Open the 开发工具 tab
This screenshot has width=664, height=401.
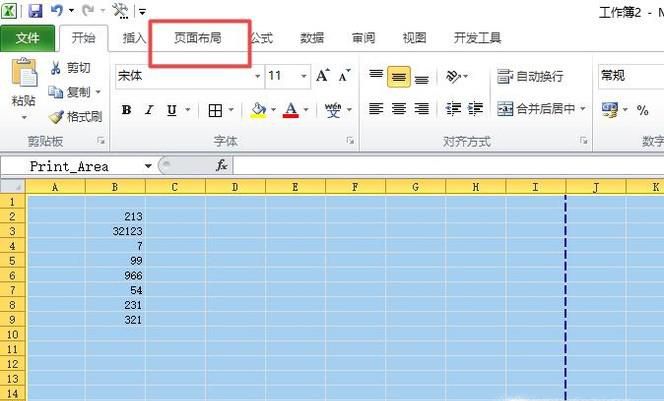pyautogui.click(x=477, y=38)
